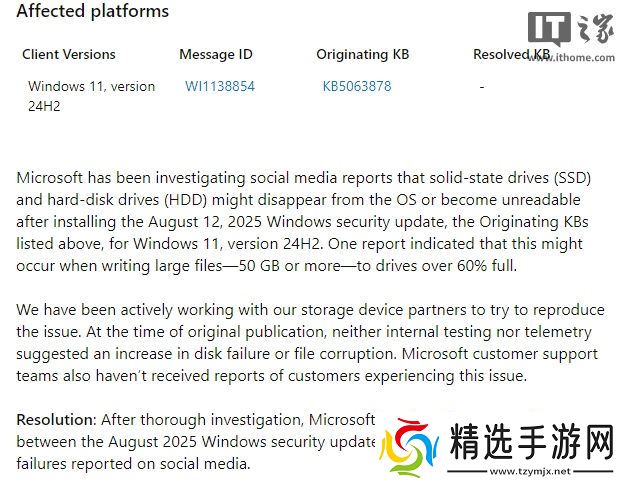Open the KB5063878 originating KB link
625x484 pixels.
point(357,86)
